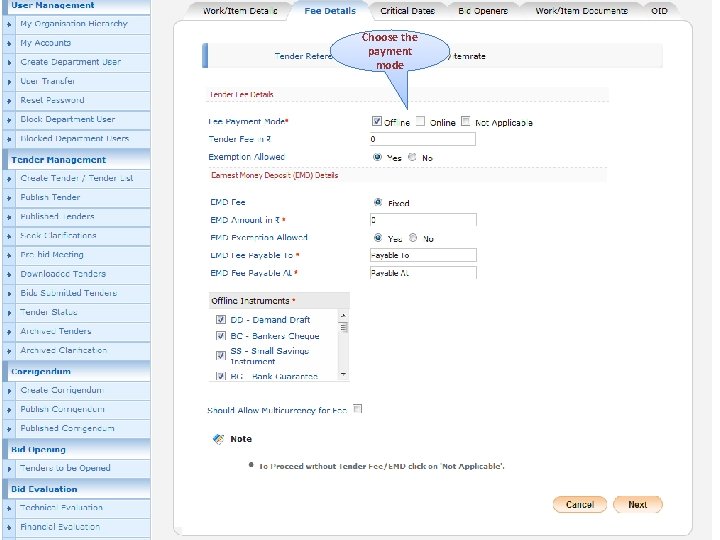Open Blocked Department Users link

[x=74, y=138]
